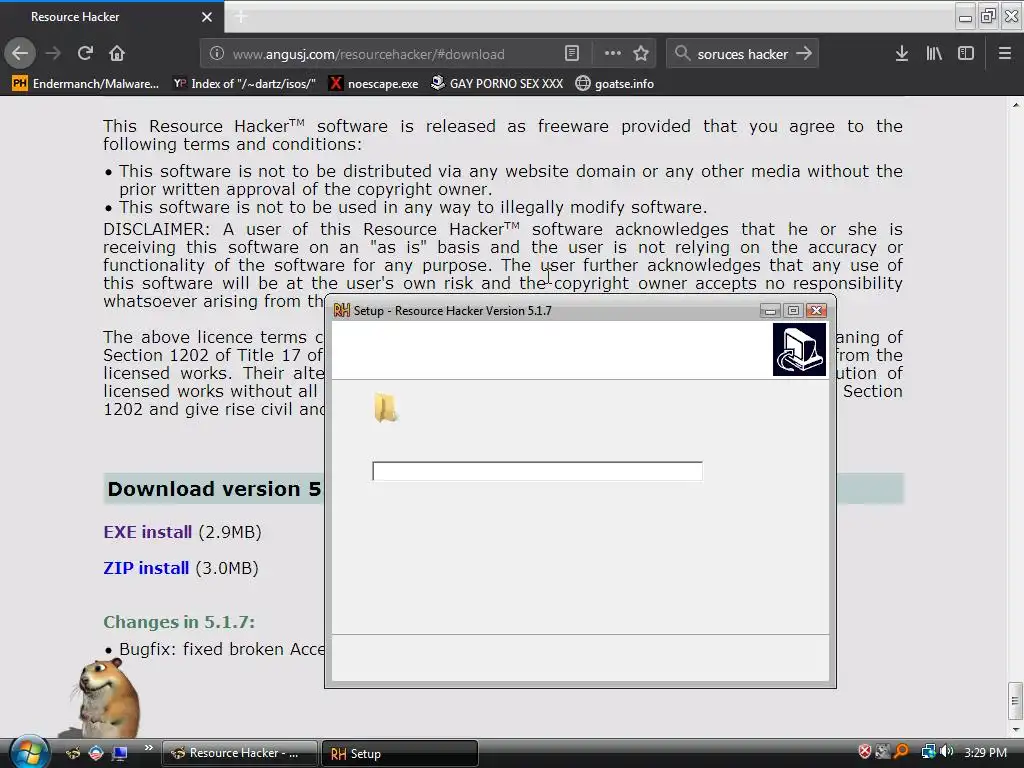1024x768 pixels.
Task: Open the browser home page
Action: [117, 53]
